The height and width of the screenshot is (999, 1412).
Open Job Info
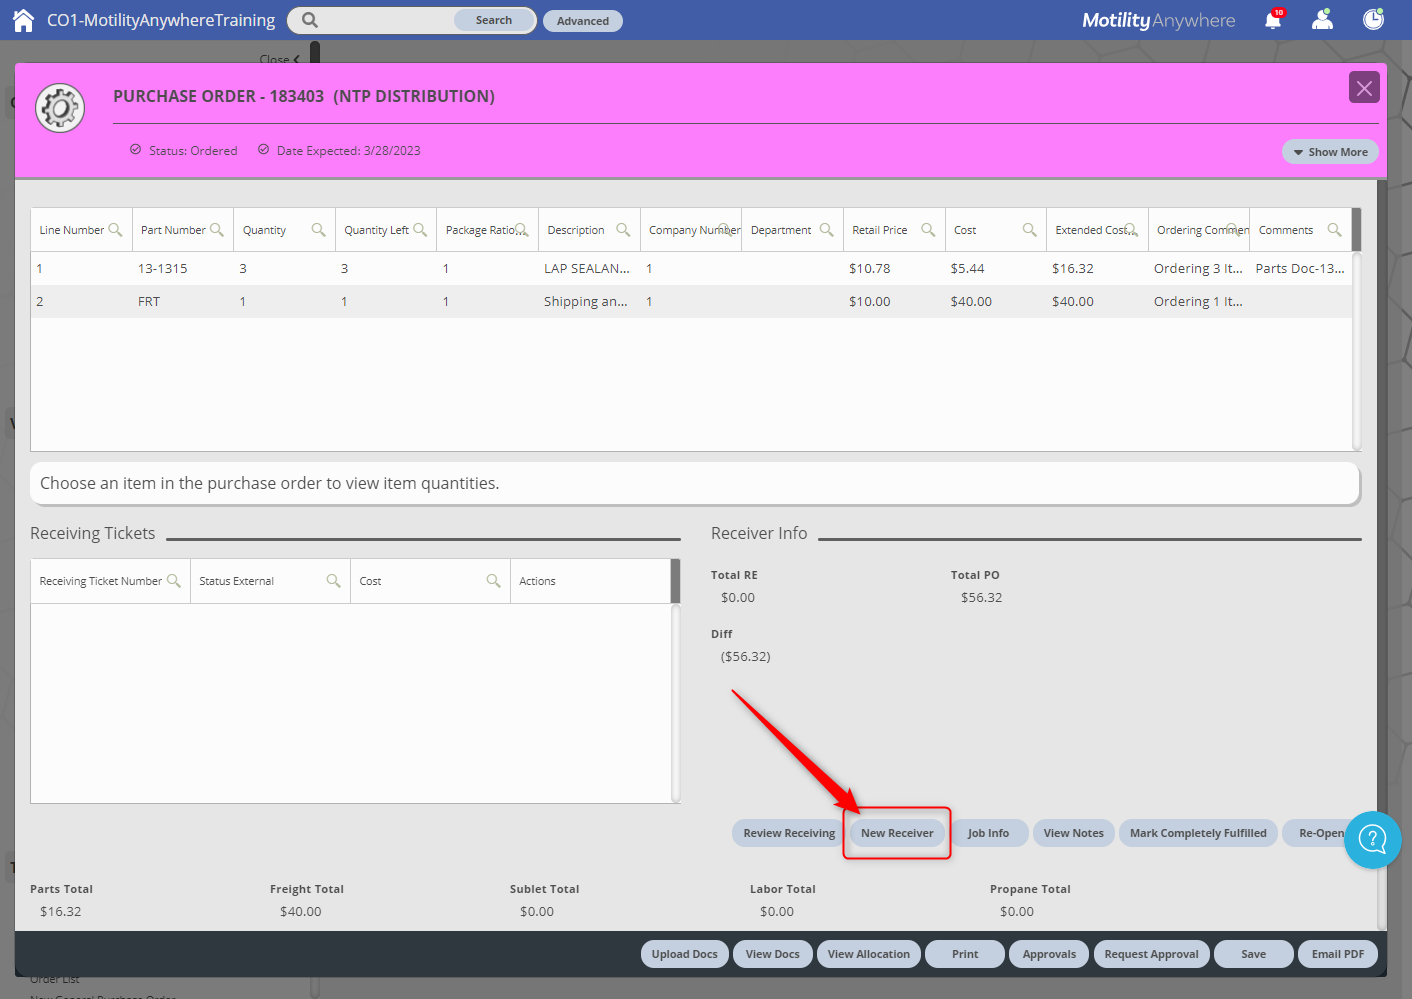pyautogui.click(x=988, y=833)
